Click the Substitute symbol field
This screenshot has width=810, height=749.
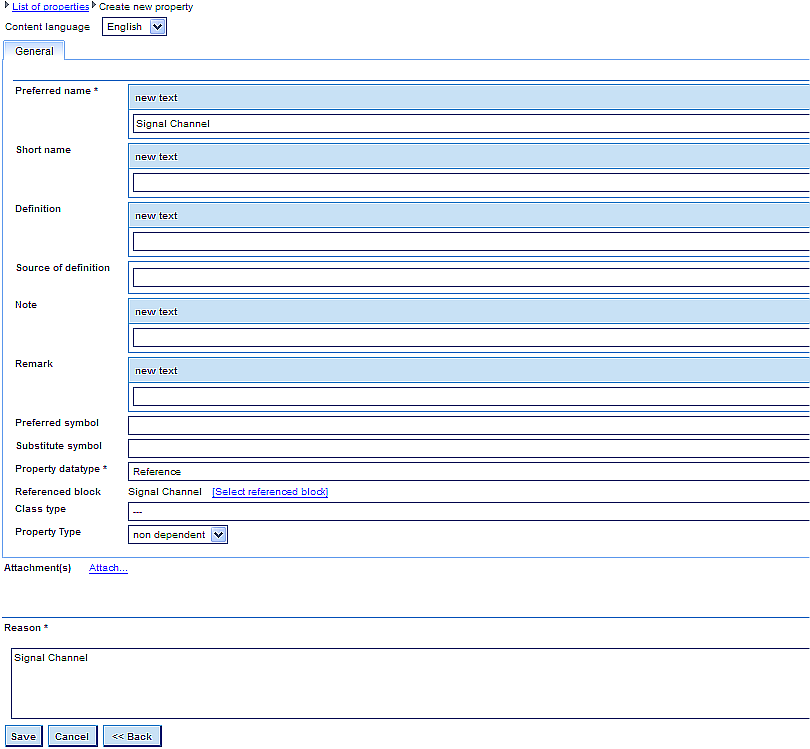[x=470, y=449]
